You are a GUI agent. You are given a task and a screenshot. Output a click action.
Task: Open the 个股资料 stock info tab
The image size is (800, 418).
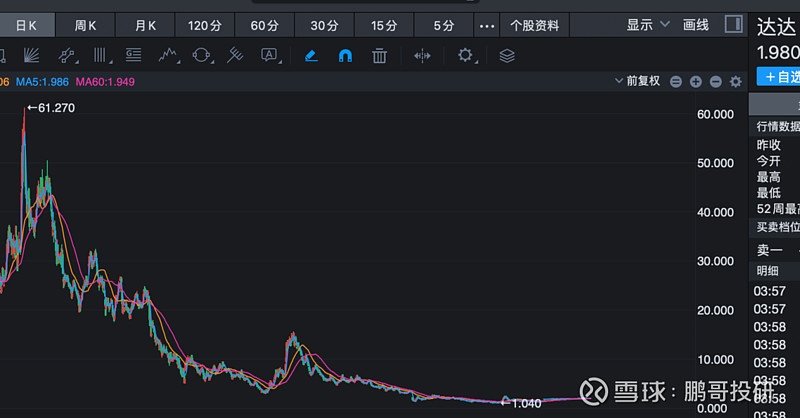coord(534,26)
